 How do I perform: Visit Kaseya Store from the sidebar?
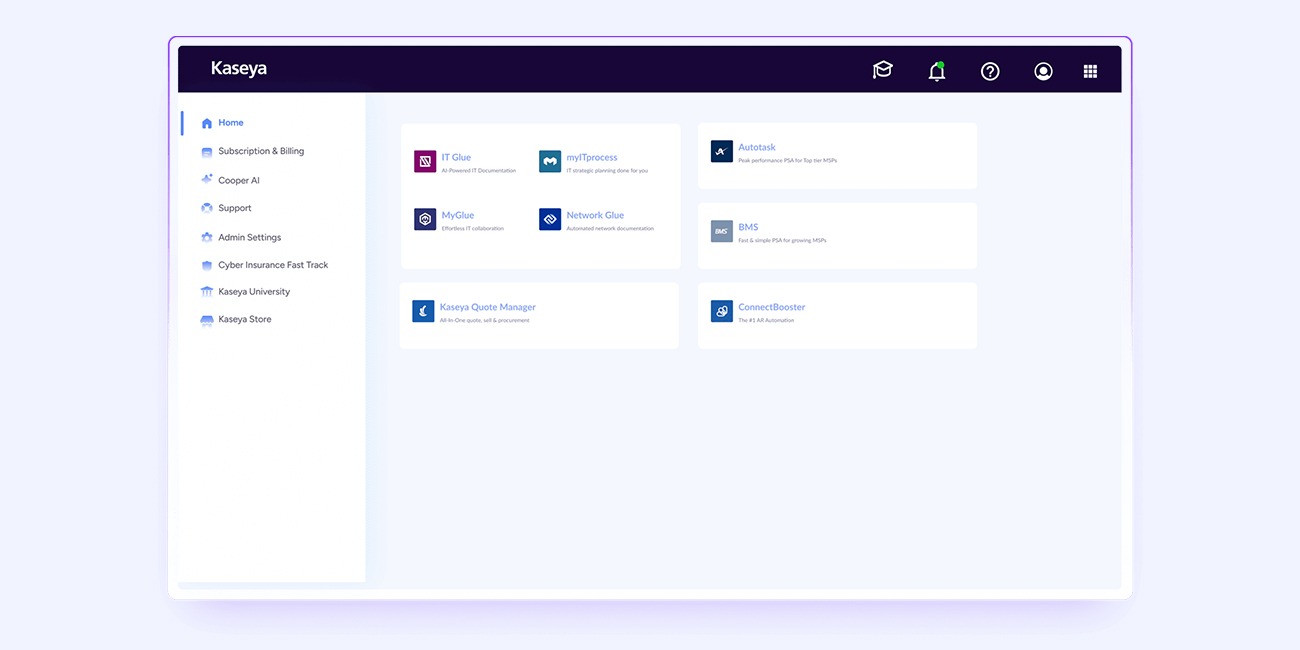coord(245,319)
